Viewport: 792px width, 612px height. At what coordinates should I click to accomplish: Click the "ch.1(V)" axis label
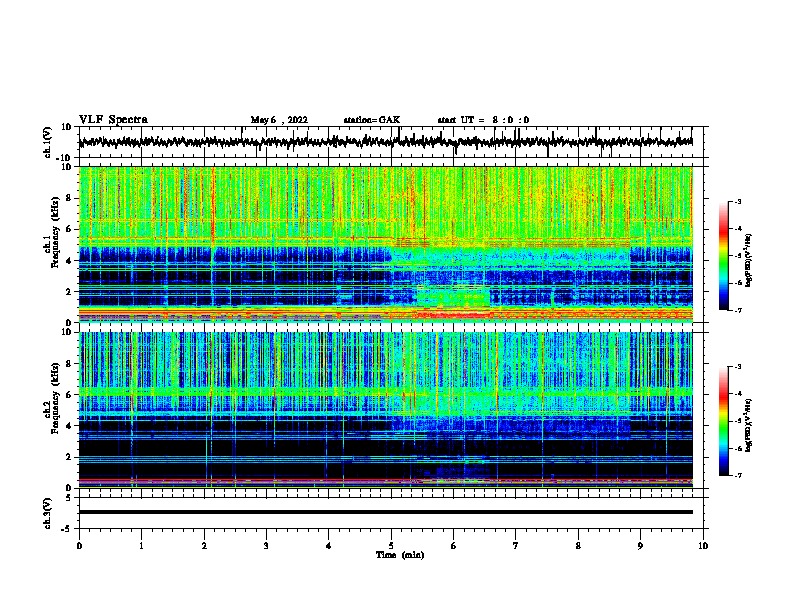point(47,142)
